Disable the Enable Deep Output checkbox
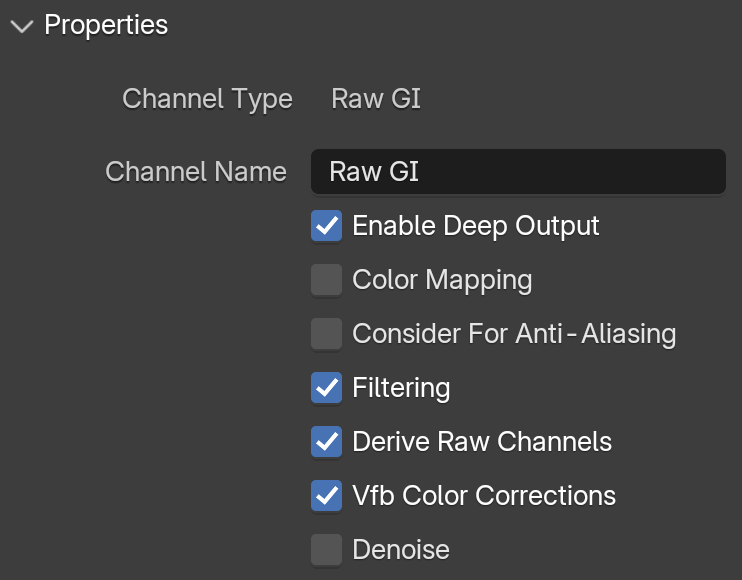Image resolution: width=742 pixels, height=580 pixels. coord(327,226)
